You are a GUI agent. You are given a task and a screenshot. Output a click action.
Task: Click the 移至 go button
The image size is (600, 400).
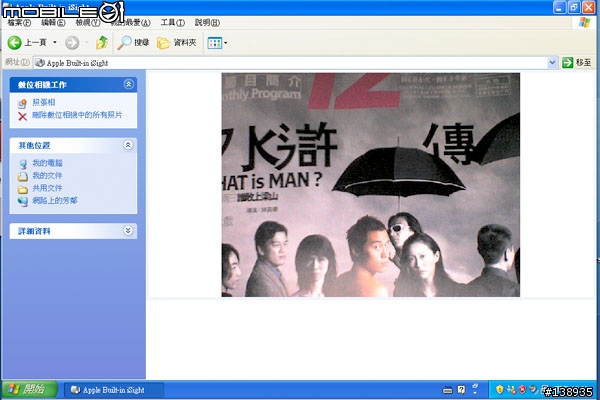pyautogui.click(x=577, y=62)
